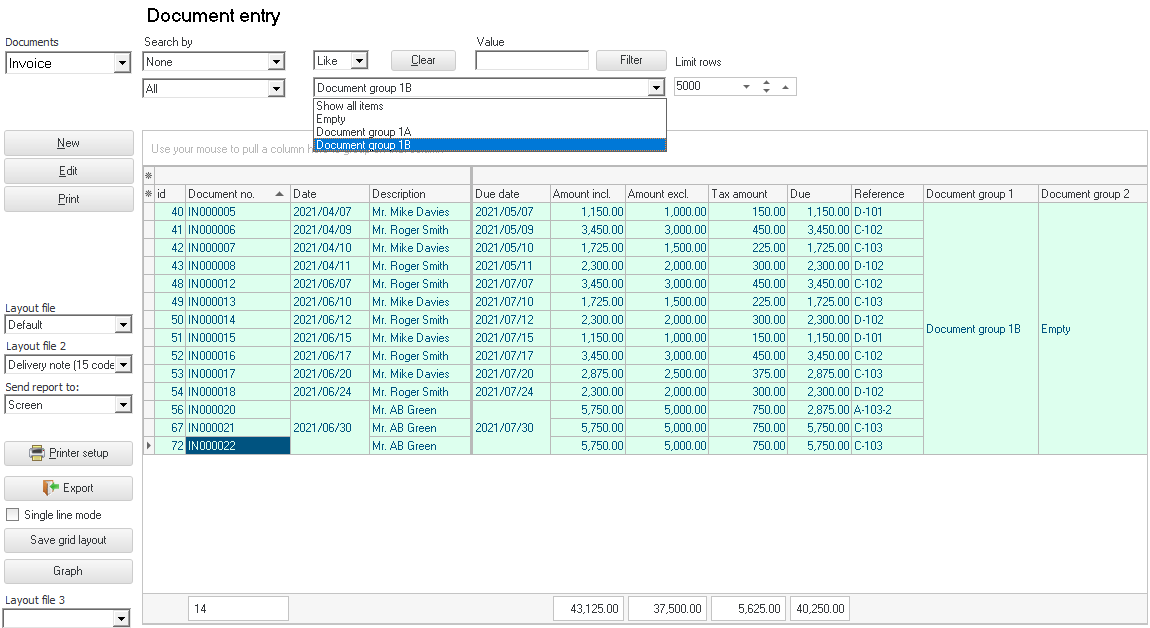Image resolution: width=1150 pixels, height=628 pixels.
Task: Open the Documents Invoice dropdown
Action: point(122,63)
